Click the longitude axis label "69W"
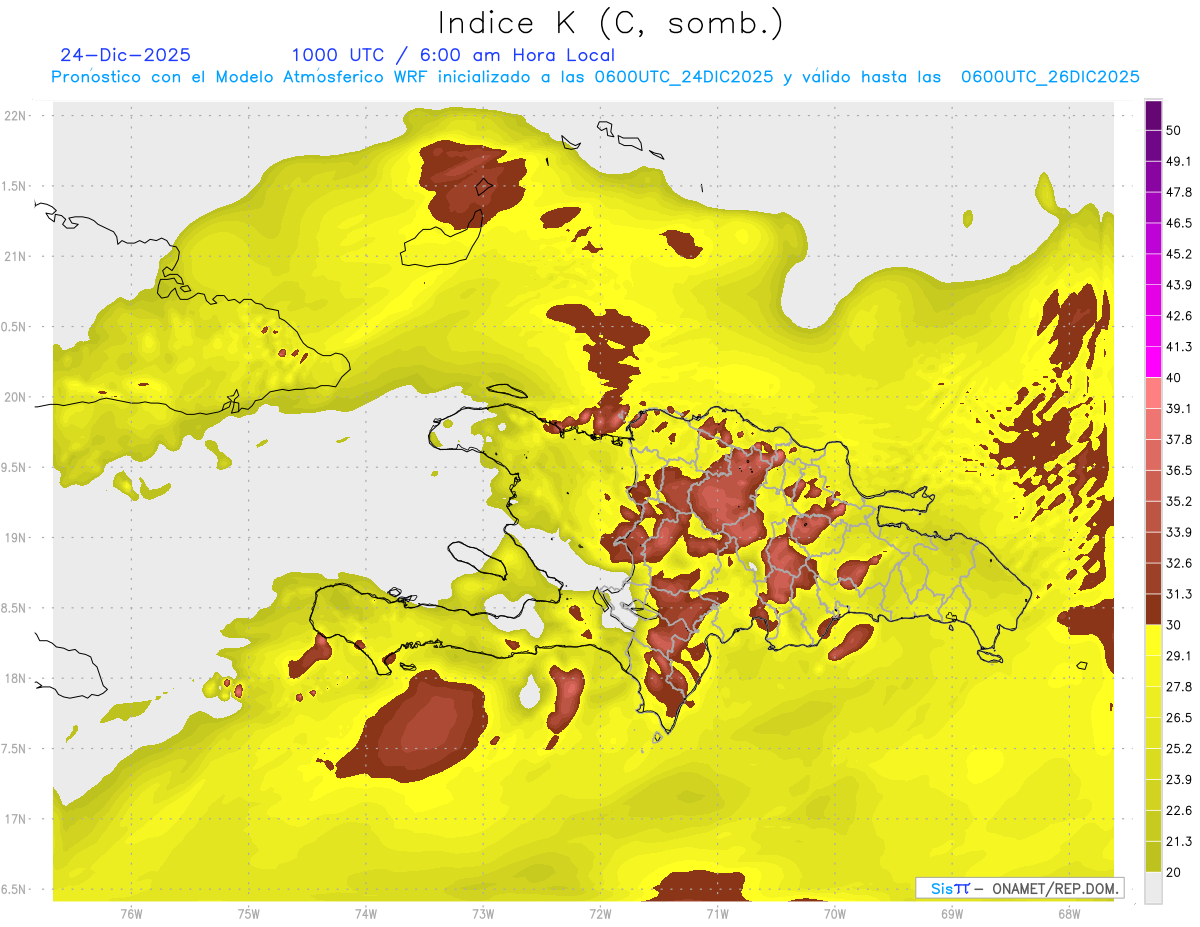Viewport: 1200px width, 927px height. click(952, 914)
